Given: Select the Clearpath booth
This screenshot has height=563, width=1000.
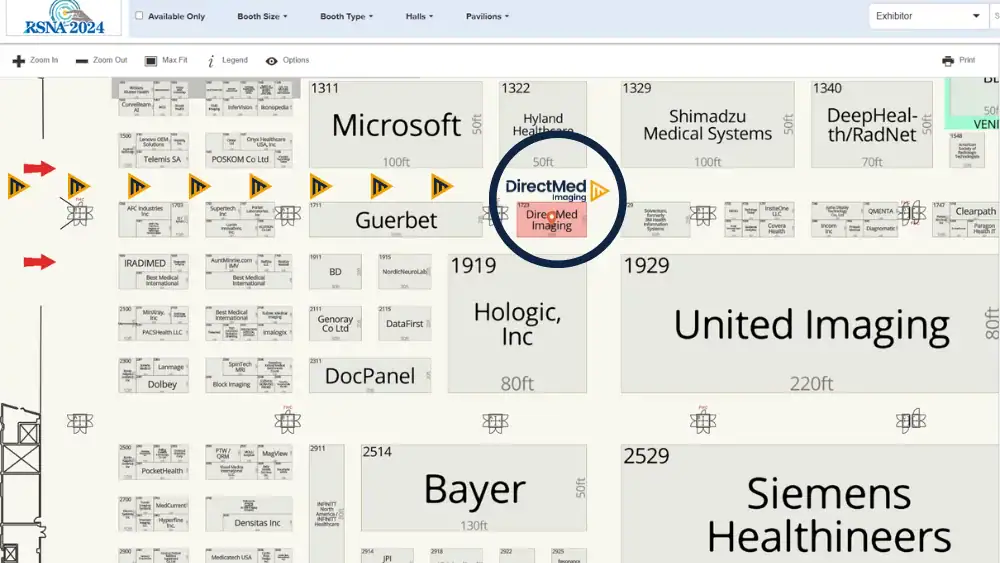Looking at the screenshot, I should tap(975, 211).
